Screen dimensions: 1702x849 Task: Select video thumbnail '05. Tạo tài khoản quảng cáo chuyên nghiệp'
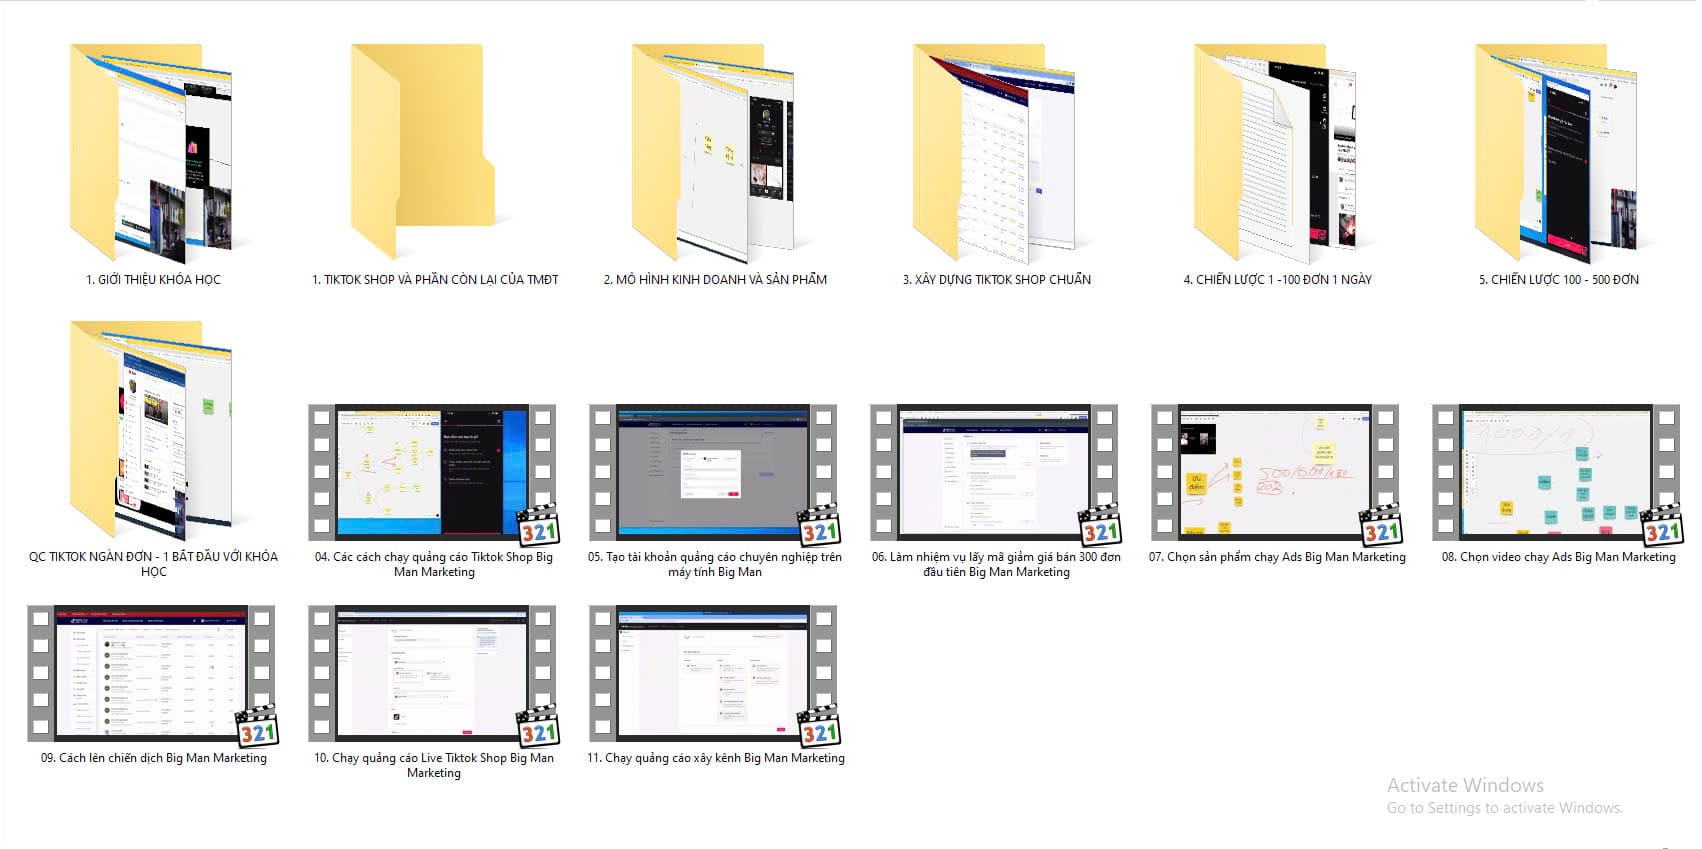[x=714, y=472]
